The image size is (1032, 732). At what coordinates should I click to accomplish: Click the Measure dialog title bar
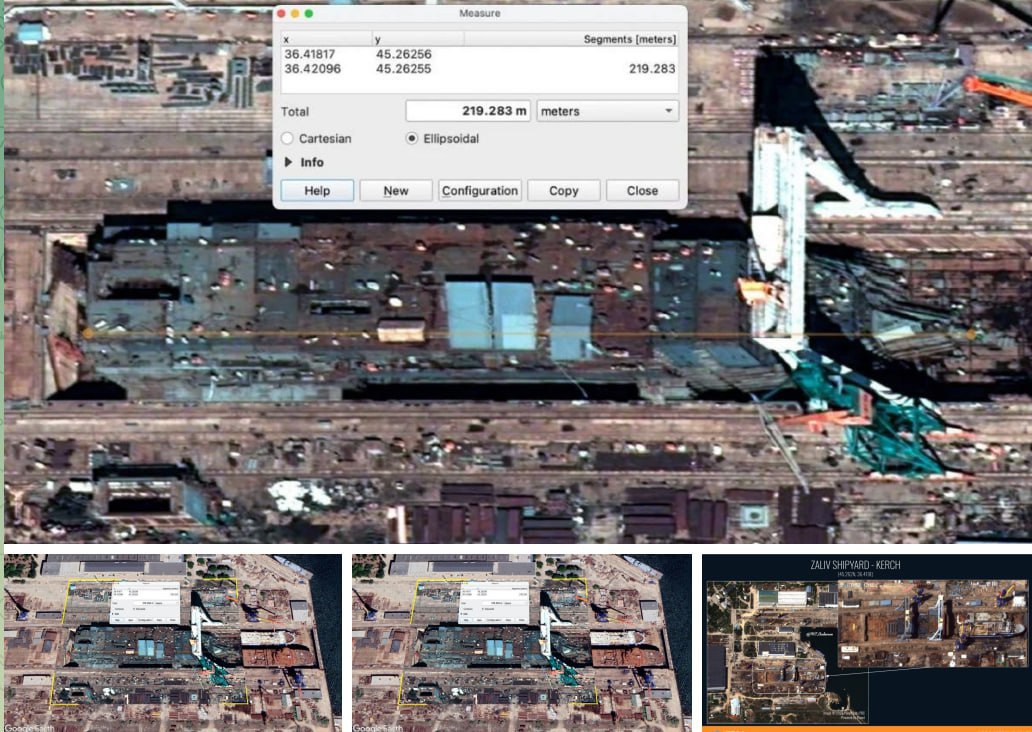click(480, 14)
